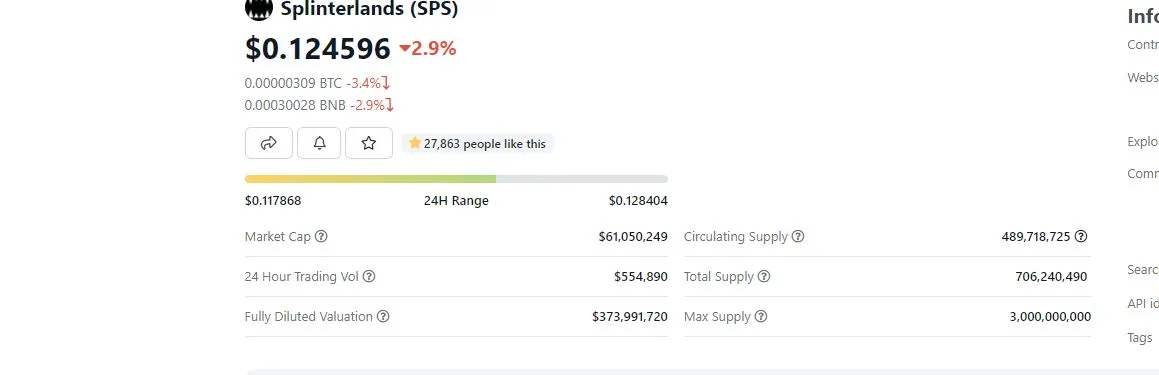Click the share arrow button

[269, 143]
